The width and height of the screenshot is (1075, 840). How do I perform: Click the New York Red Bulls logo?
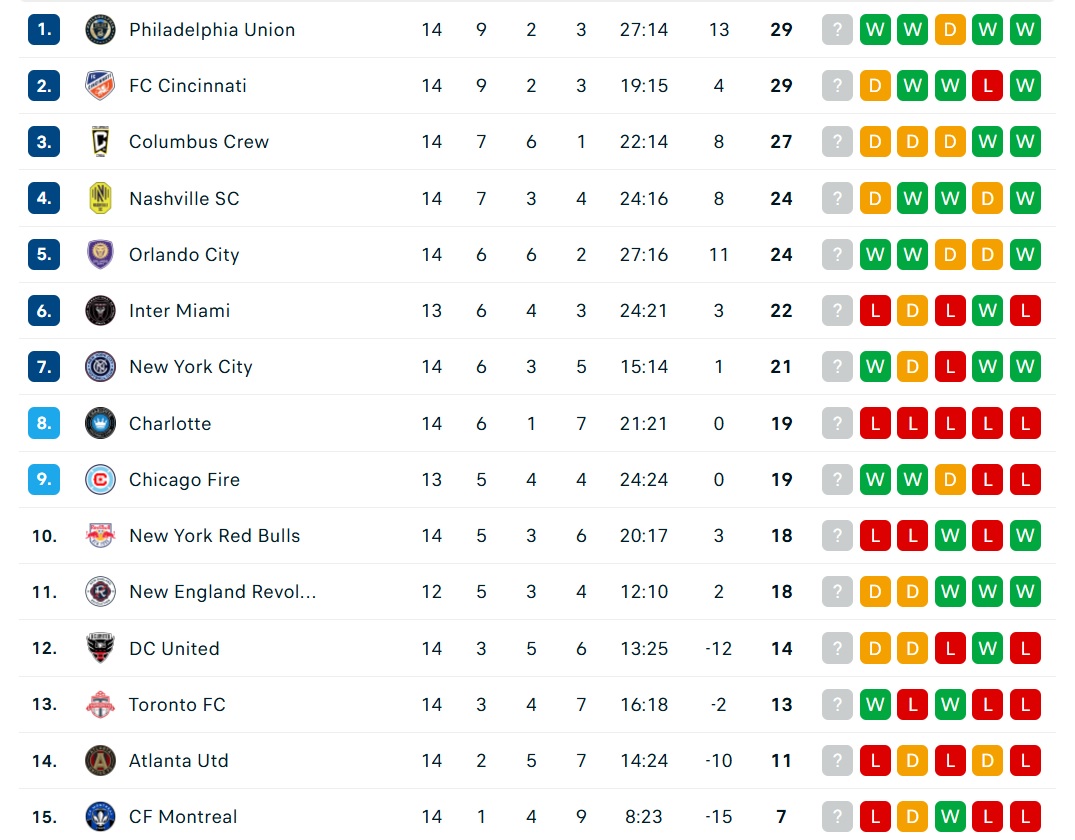pos(100,536)
